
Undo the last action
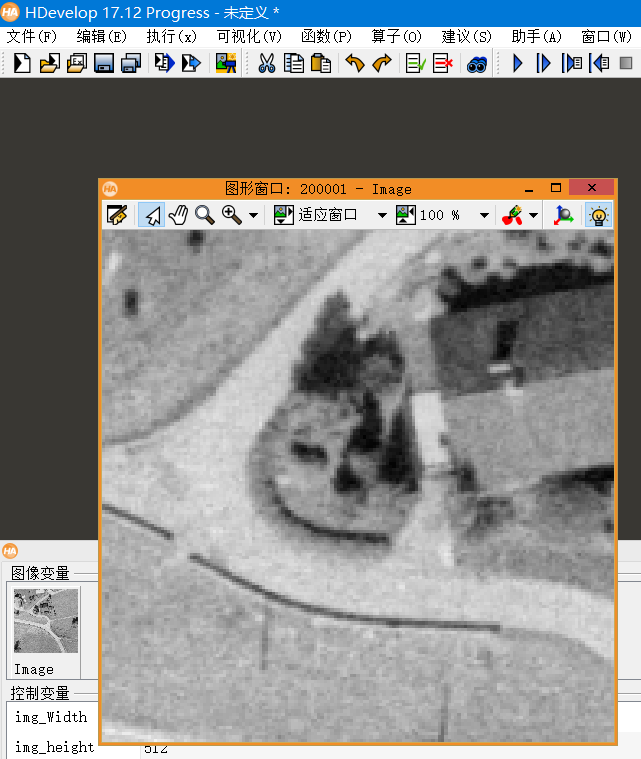pos(354,63)
